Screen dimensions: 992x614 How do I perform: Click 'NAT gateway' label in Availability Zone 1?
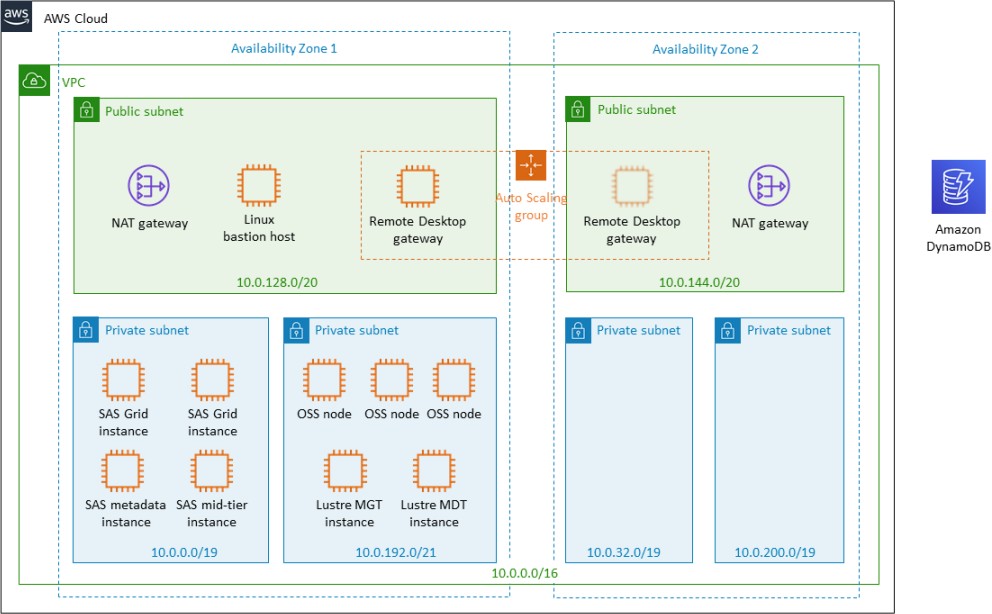[x=149, y=223]
